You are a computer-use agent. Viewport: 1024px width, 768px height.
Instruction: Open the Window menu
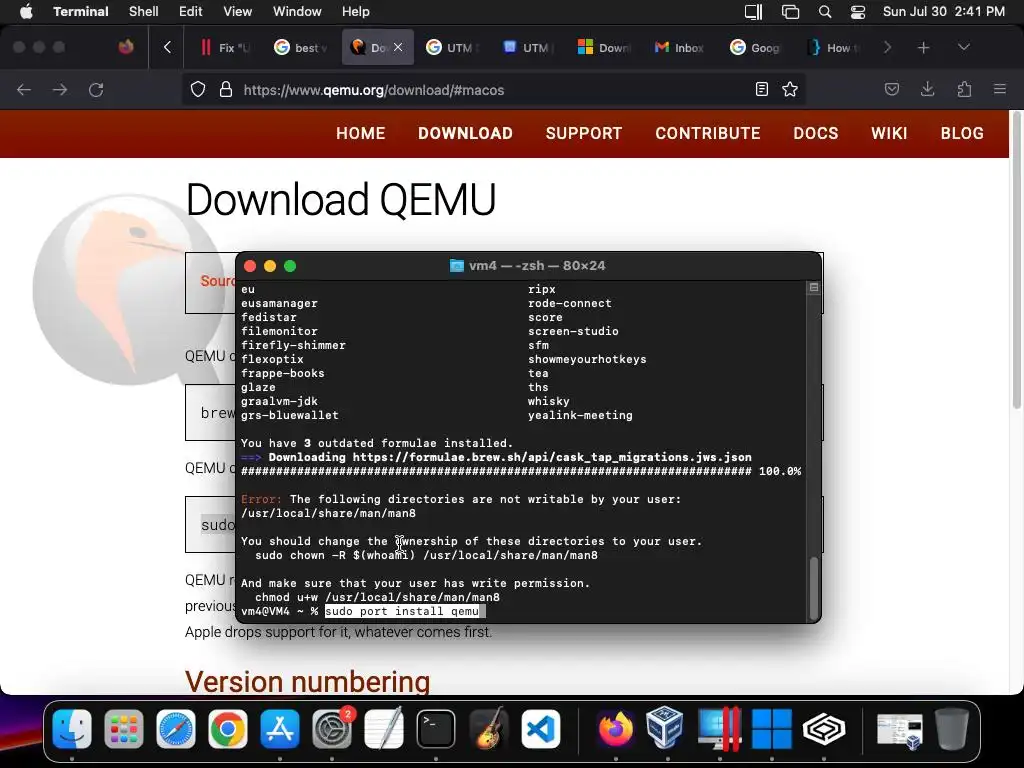point(296,12)
